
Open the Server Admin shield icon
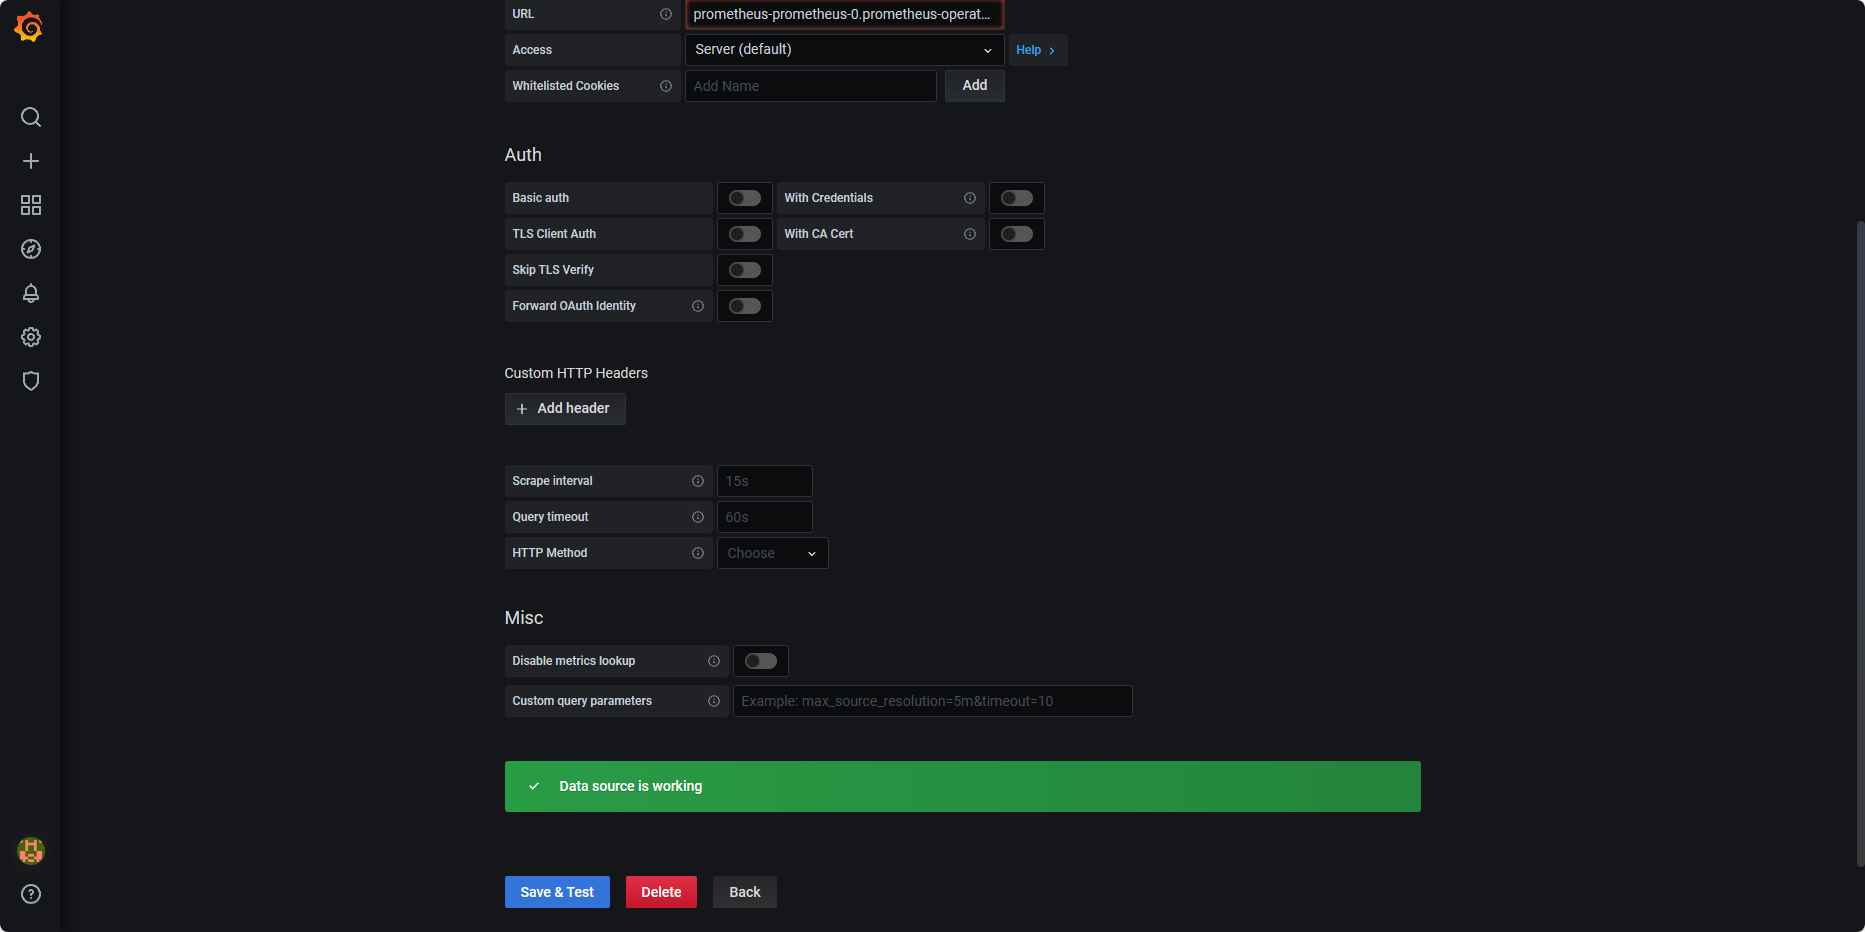pos(31,381)
